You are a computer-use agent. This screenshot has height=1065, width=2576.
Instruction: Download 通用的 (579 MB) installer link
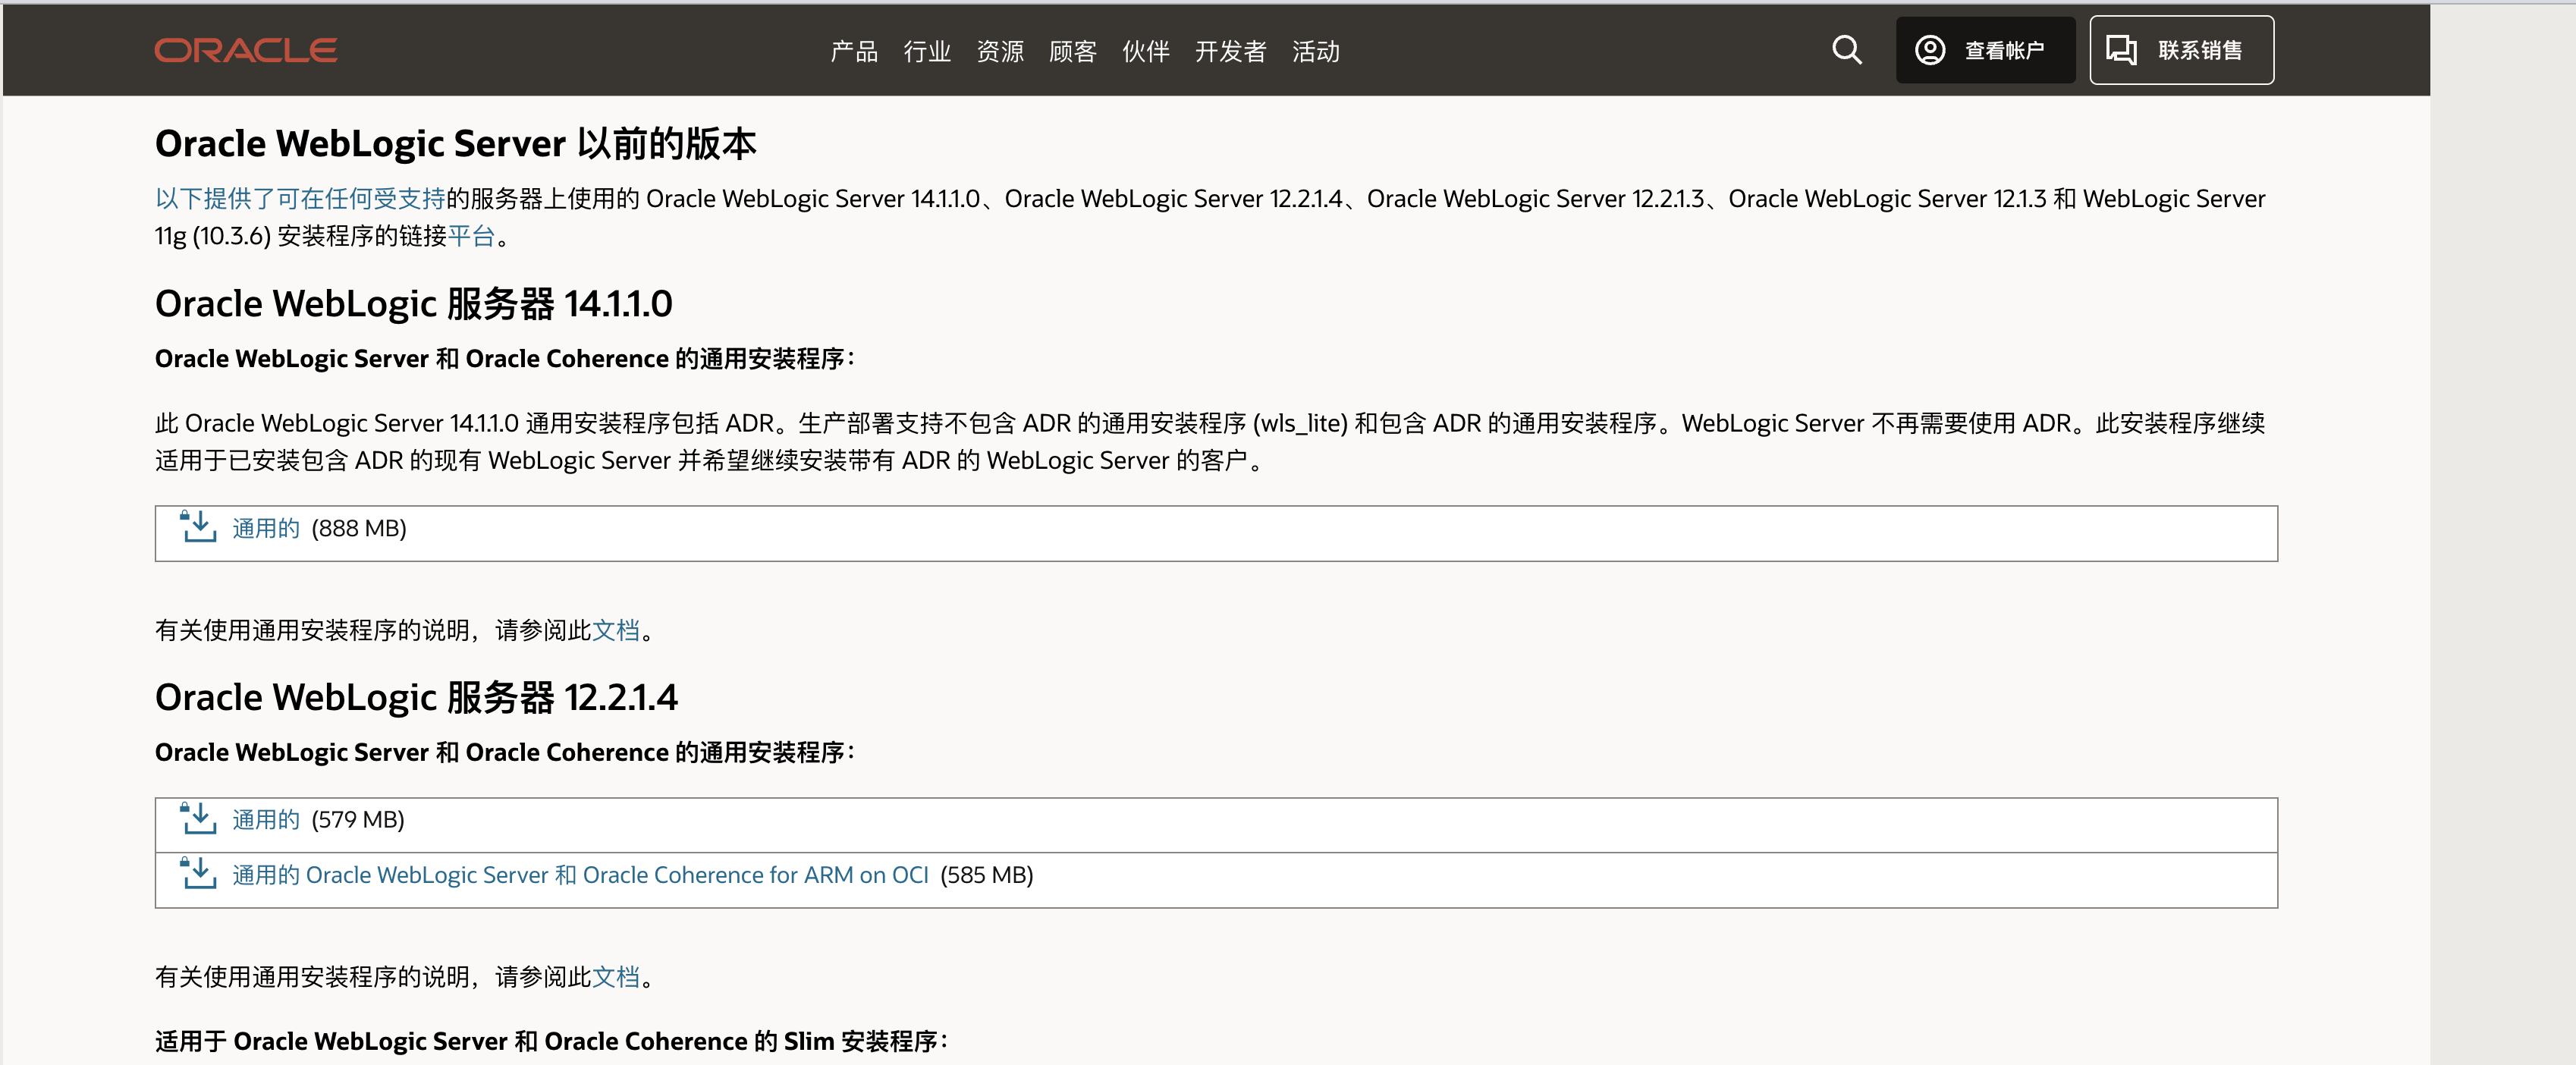coord(266,820)
